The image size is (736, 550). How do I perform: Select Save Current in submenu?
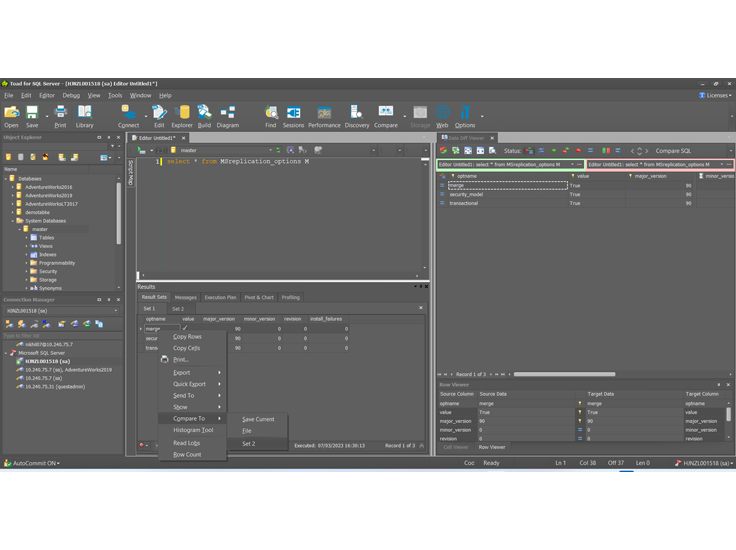pos(257,419)
